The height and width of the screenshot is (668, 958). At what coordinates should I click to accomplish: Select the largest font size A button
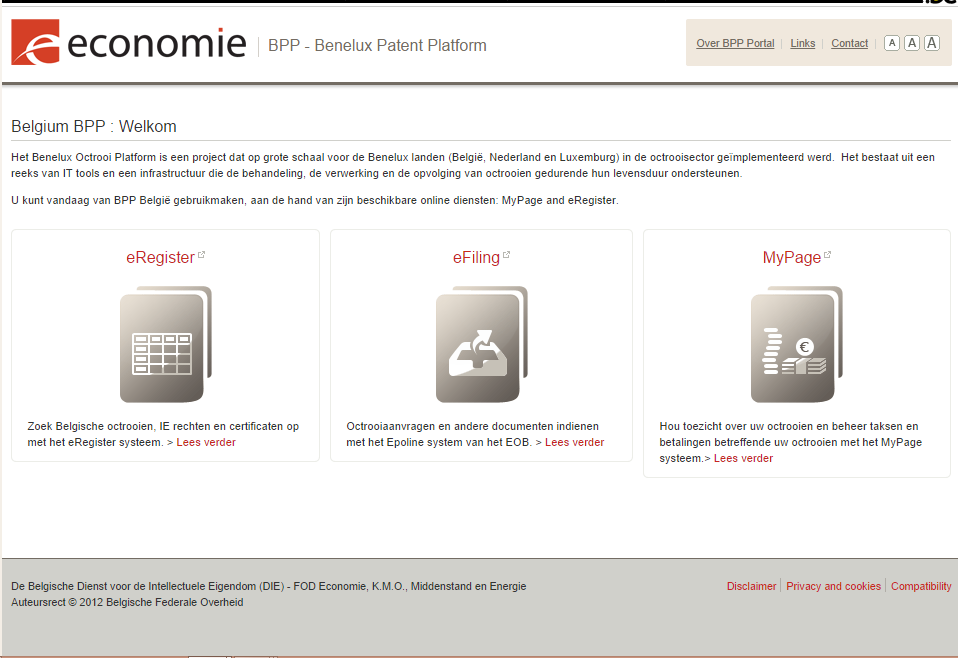(932, 43)
